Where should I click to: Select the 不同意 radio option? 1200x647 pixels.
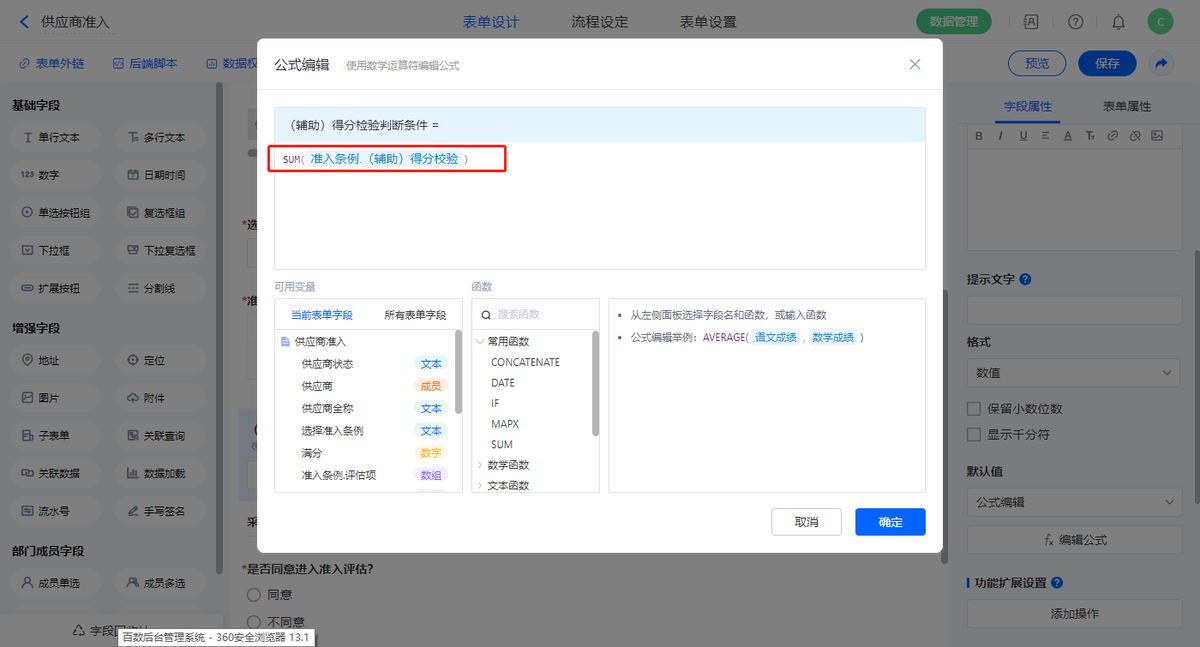tap(252, 622)
